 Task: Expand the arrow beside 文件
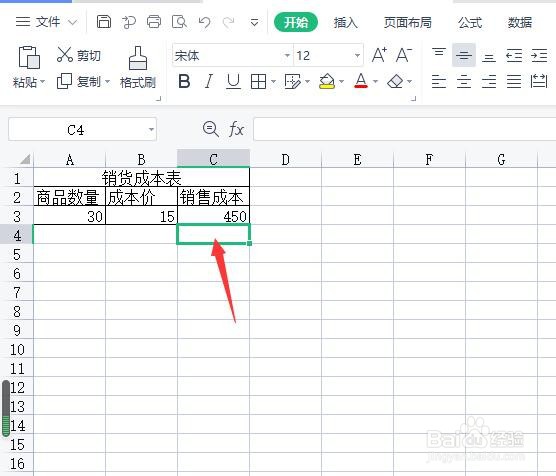(72, 22)
